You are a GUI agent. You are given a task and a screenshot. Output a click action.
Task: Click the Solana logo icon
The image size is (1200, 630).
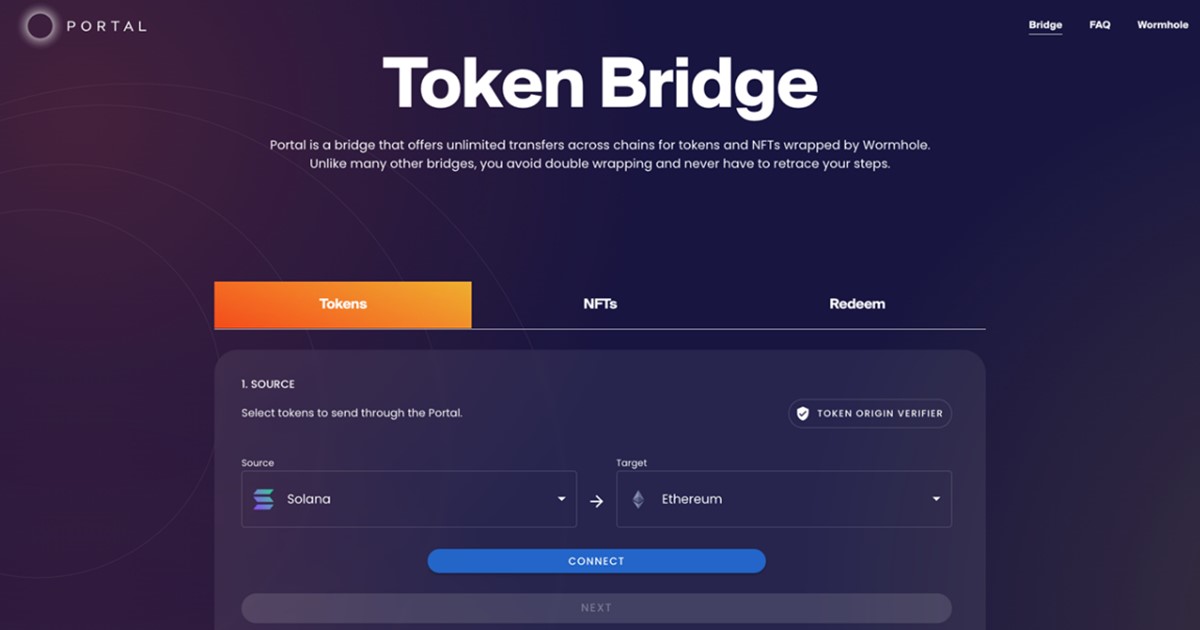coord(264,499)
